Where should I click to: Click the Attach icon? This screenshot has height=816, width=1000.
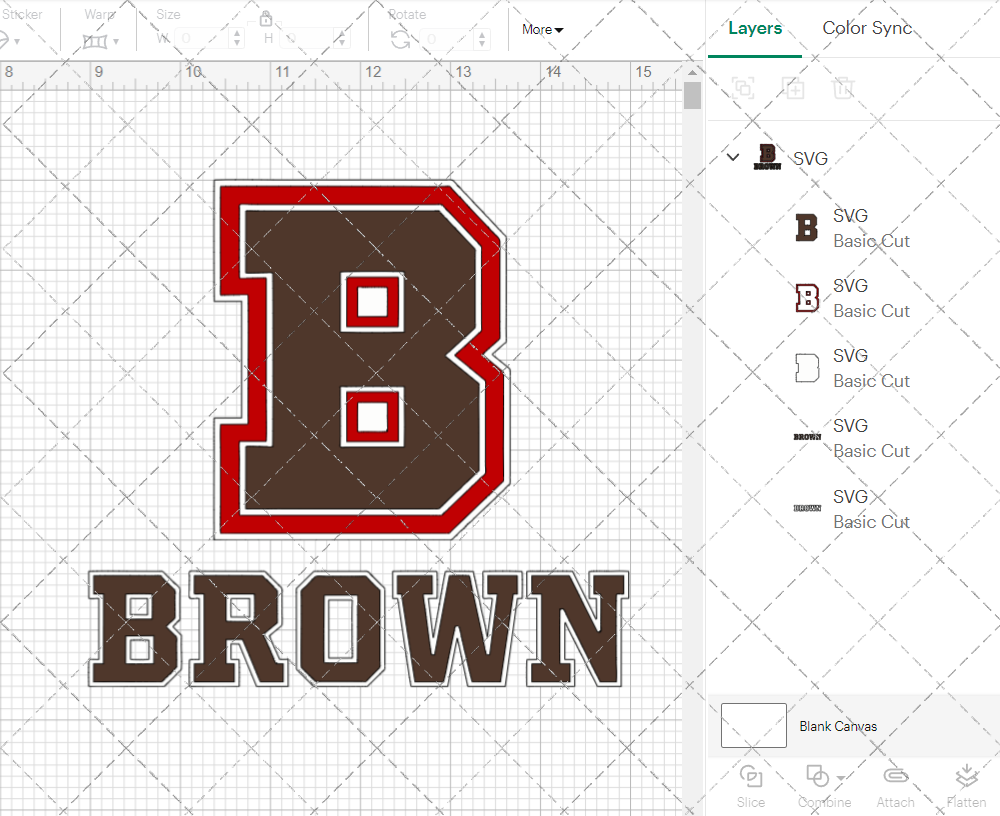pyautogui.click(x=895, y=776)
